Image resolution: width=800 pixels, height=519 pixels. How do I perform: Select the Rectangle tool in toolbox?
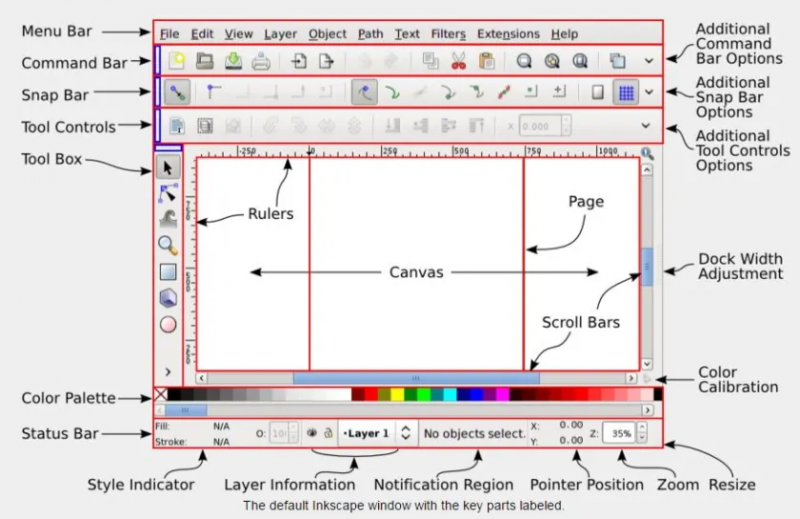[168, 271]
